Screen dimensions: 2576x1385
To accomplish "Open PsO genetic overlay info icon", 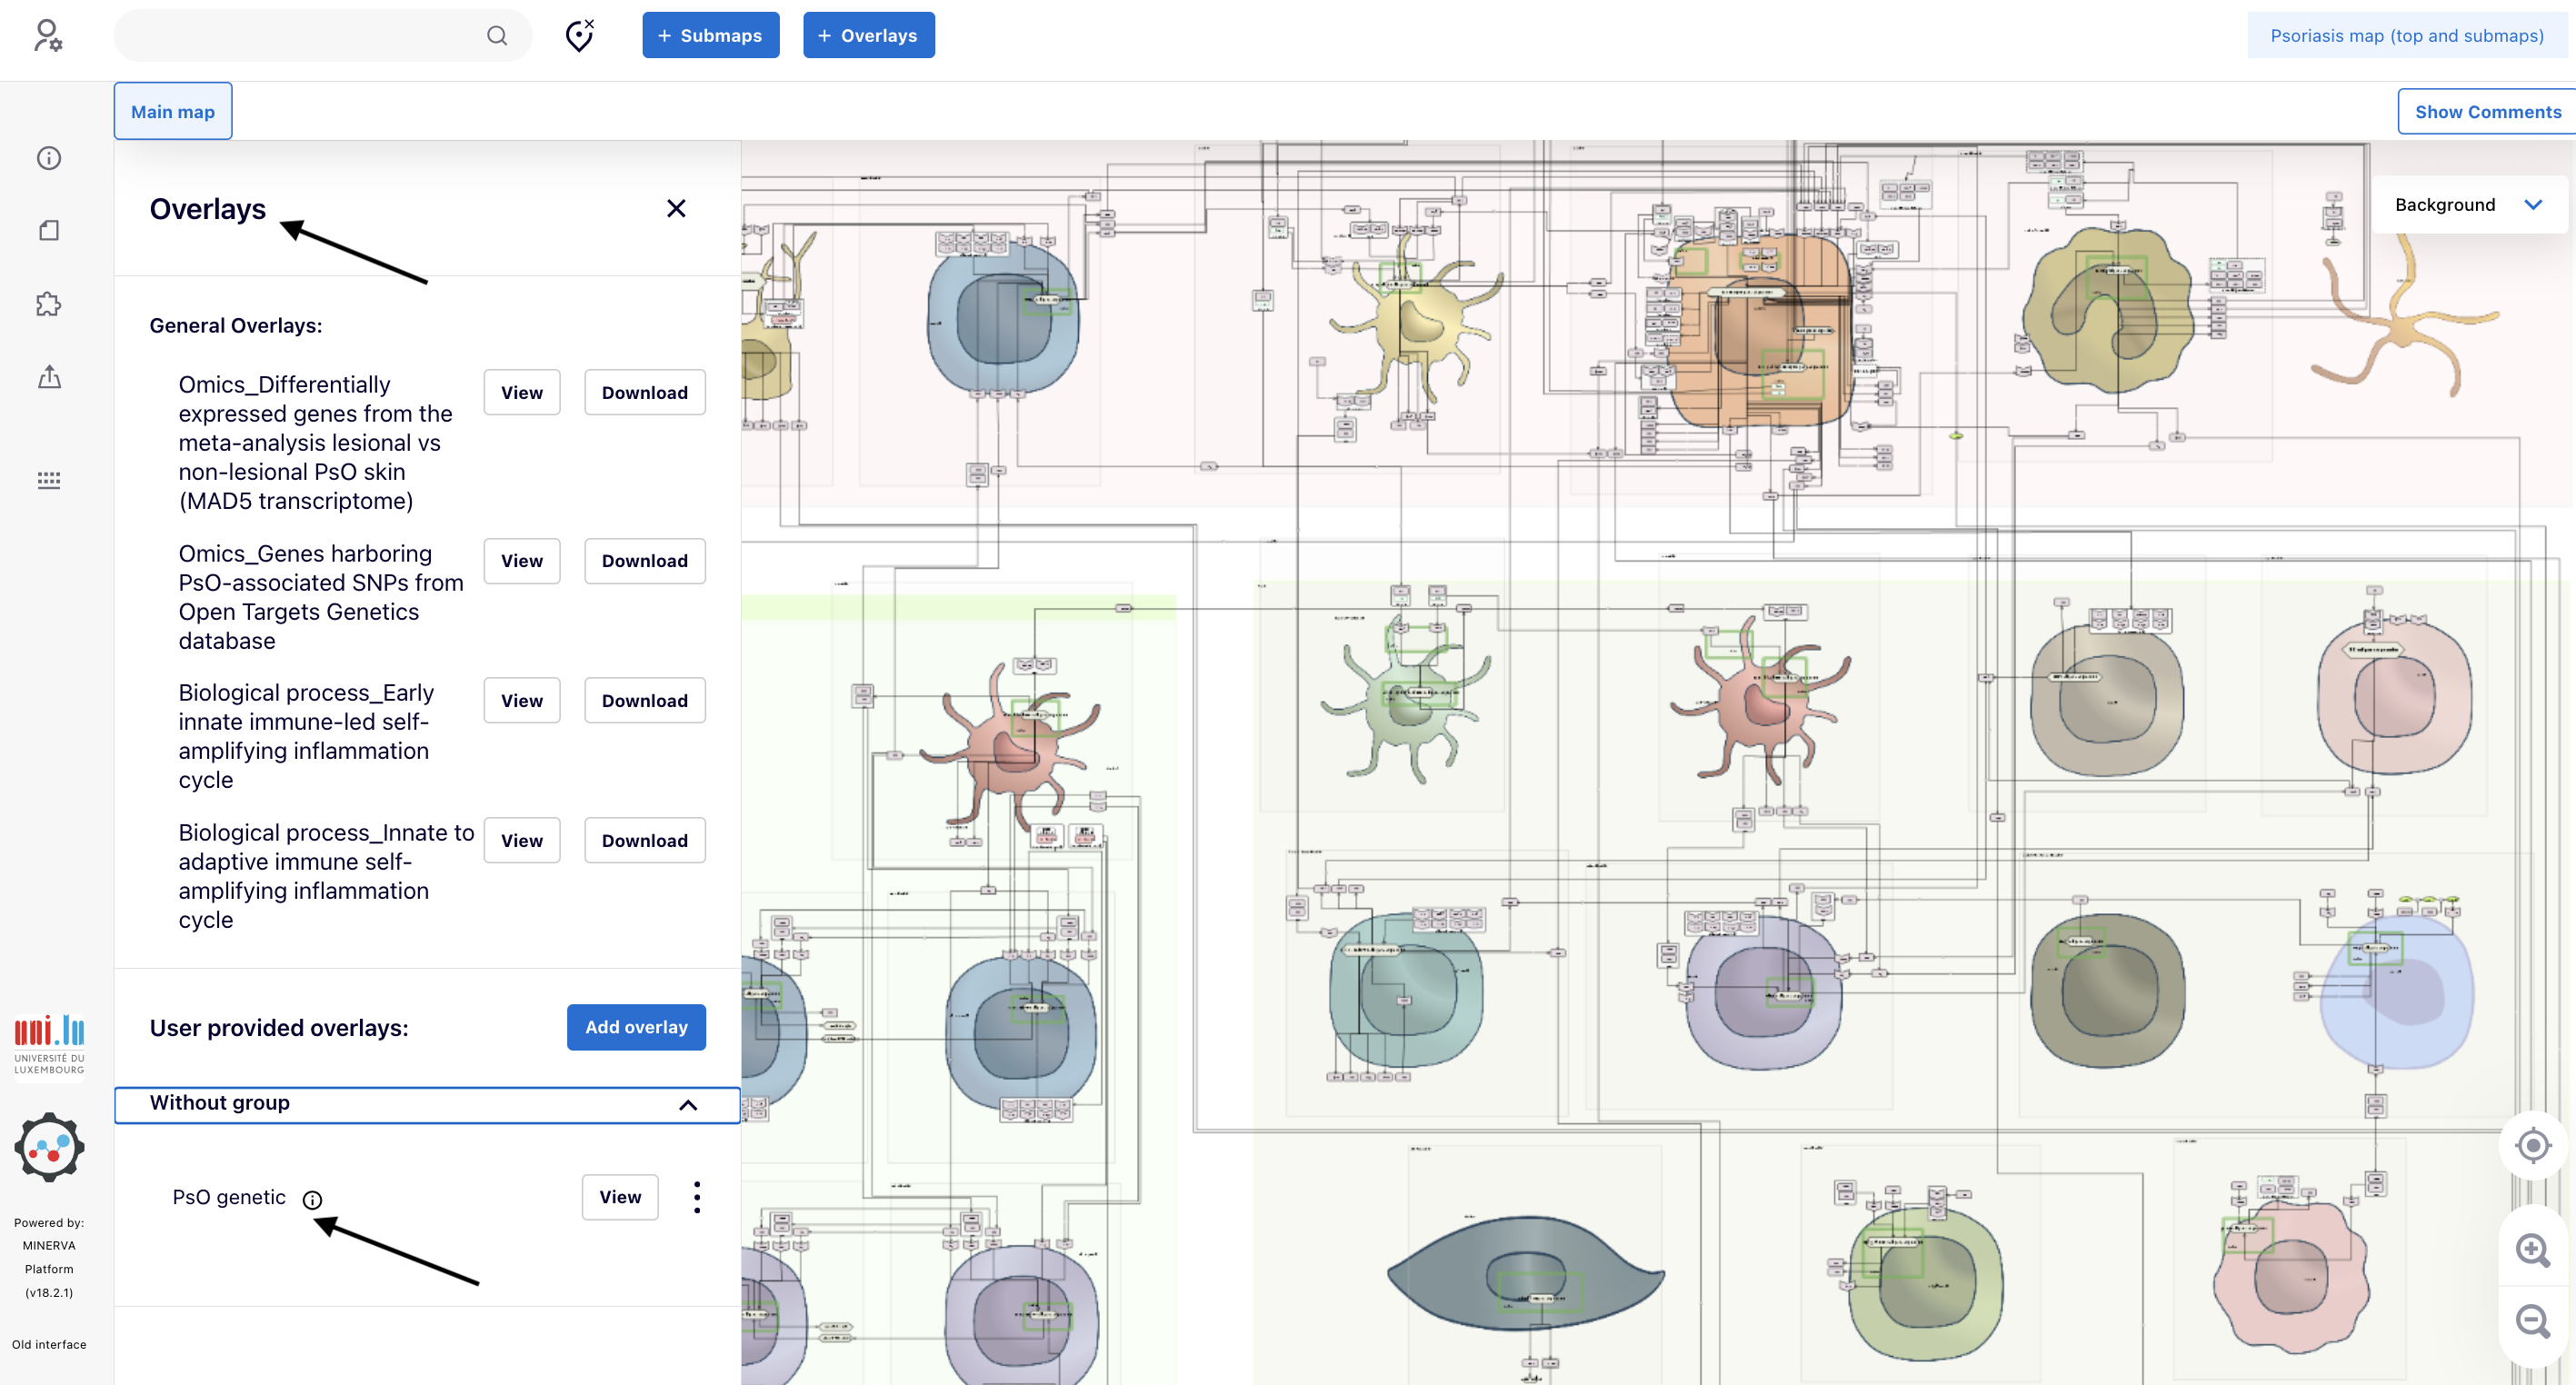I will coord(312,1200).
